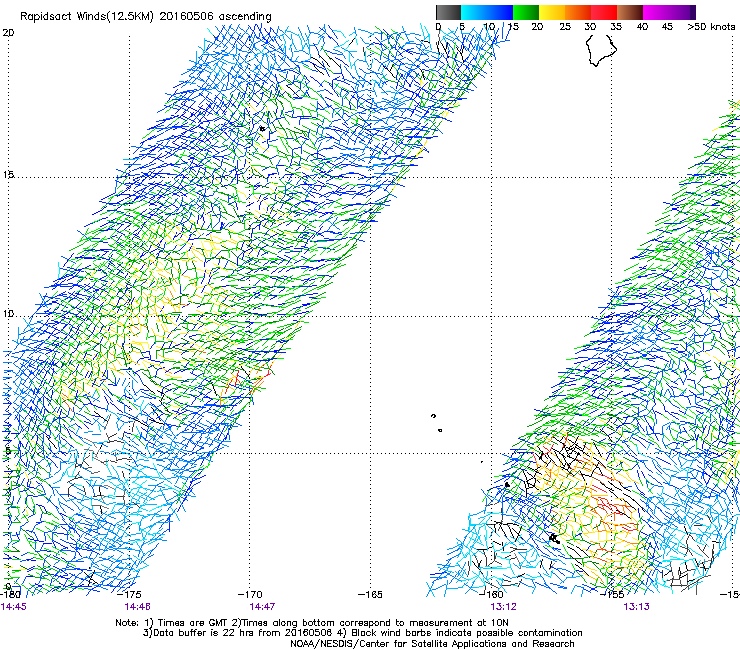Click the '14:46' overpass time label
Screen dimensions: 740x650
click(137, 607)
